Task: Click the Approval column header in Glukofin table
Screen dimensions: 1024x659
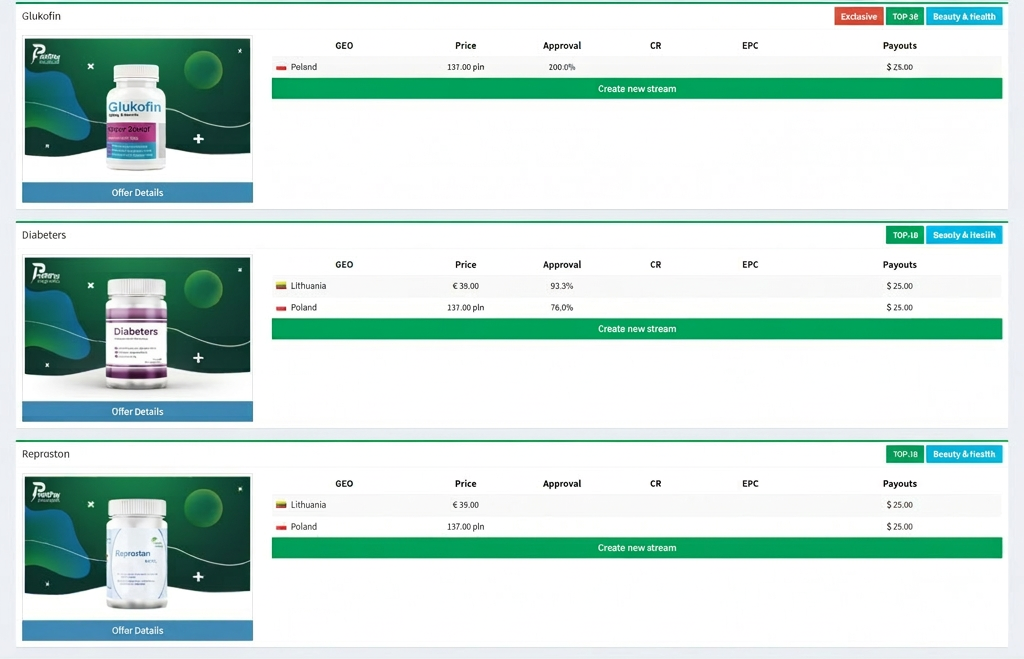Action: [x=562, y=46]
